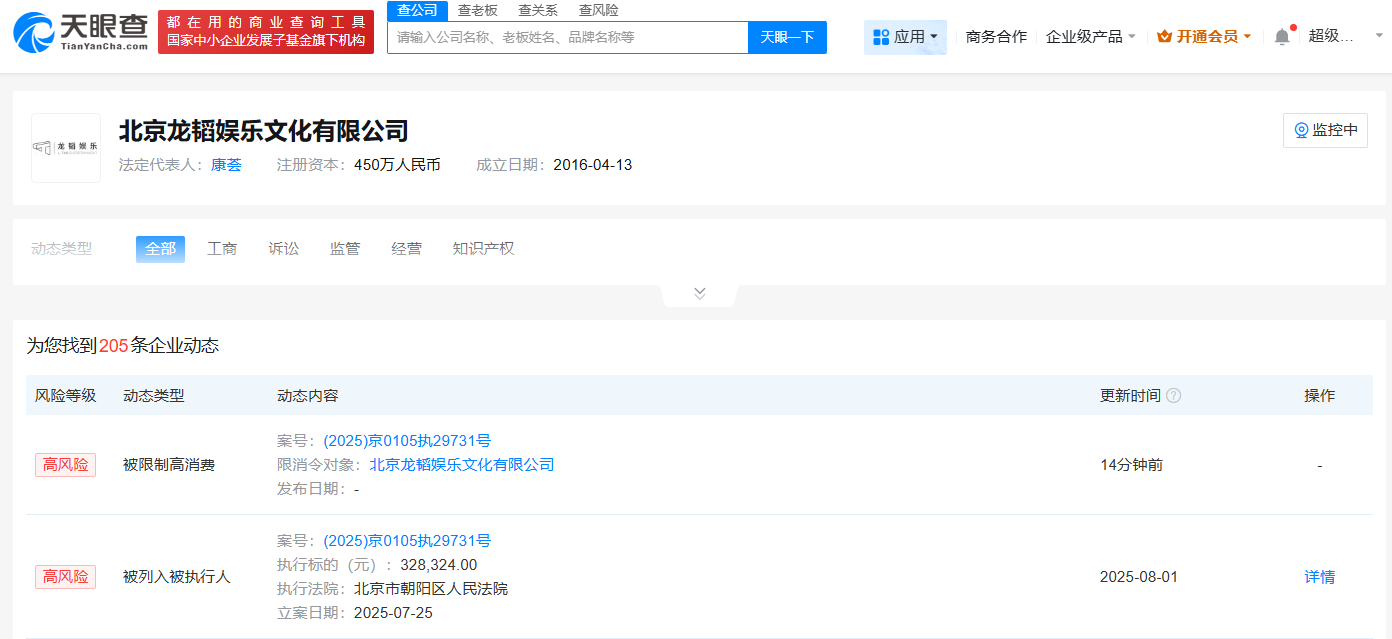
Task: Click the help icon beside 更新时间
Action: 1173,396
